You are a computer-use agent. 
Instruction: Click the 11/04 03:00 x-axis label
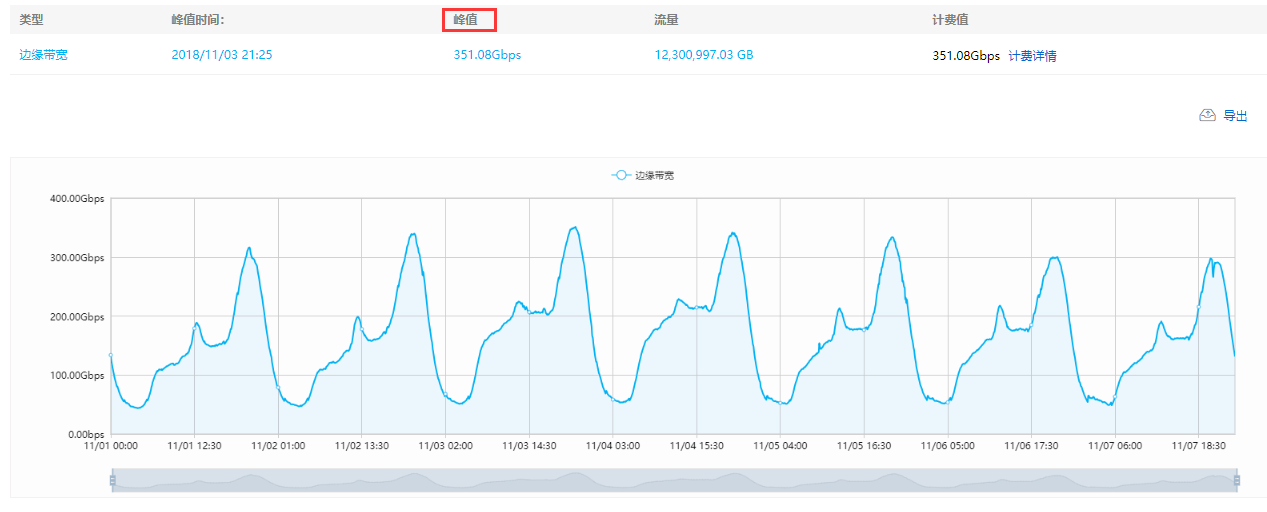[613, 446]
